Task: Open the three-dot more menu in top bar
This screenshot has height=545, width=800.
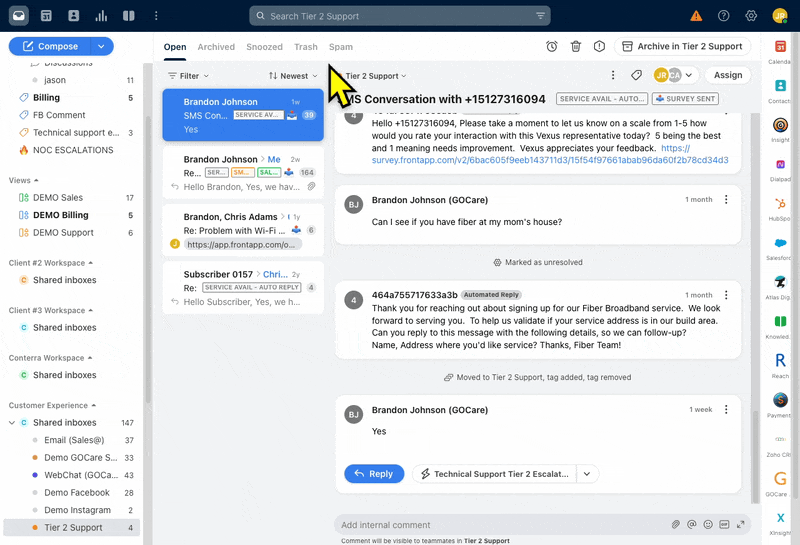Action: (x=156, y=16)
